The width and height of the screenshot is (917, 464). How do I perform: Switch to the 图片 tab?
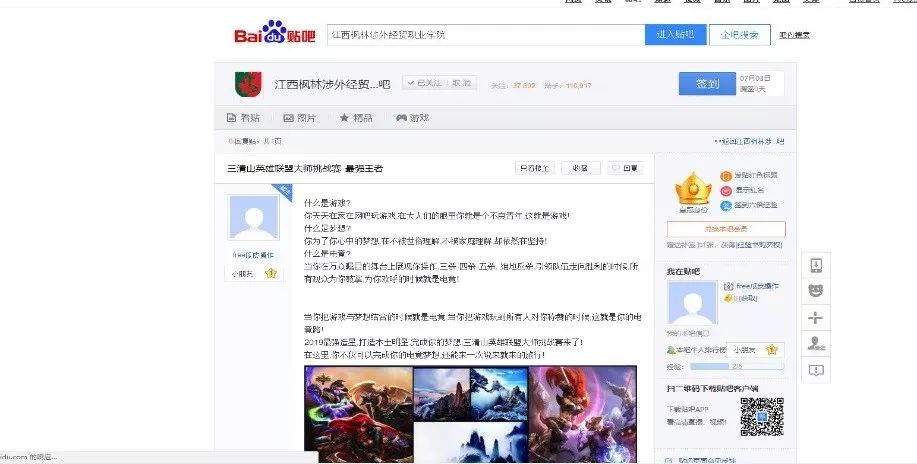(299, 118)
